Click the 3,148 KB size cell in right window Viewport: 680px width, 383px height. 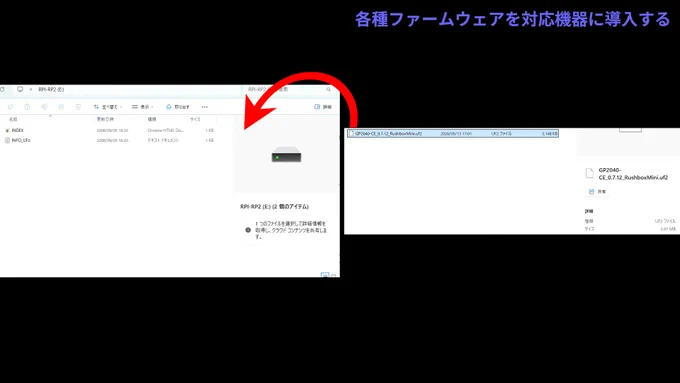pos(549,134)
